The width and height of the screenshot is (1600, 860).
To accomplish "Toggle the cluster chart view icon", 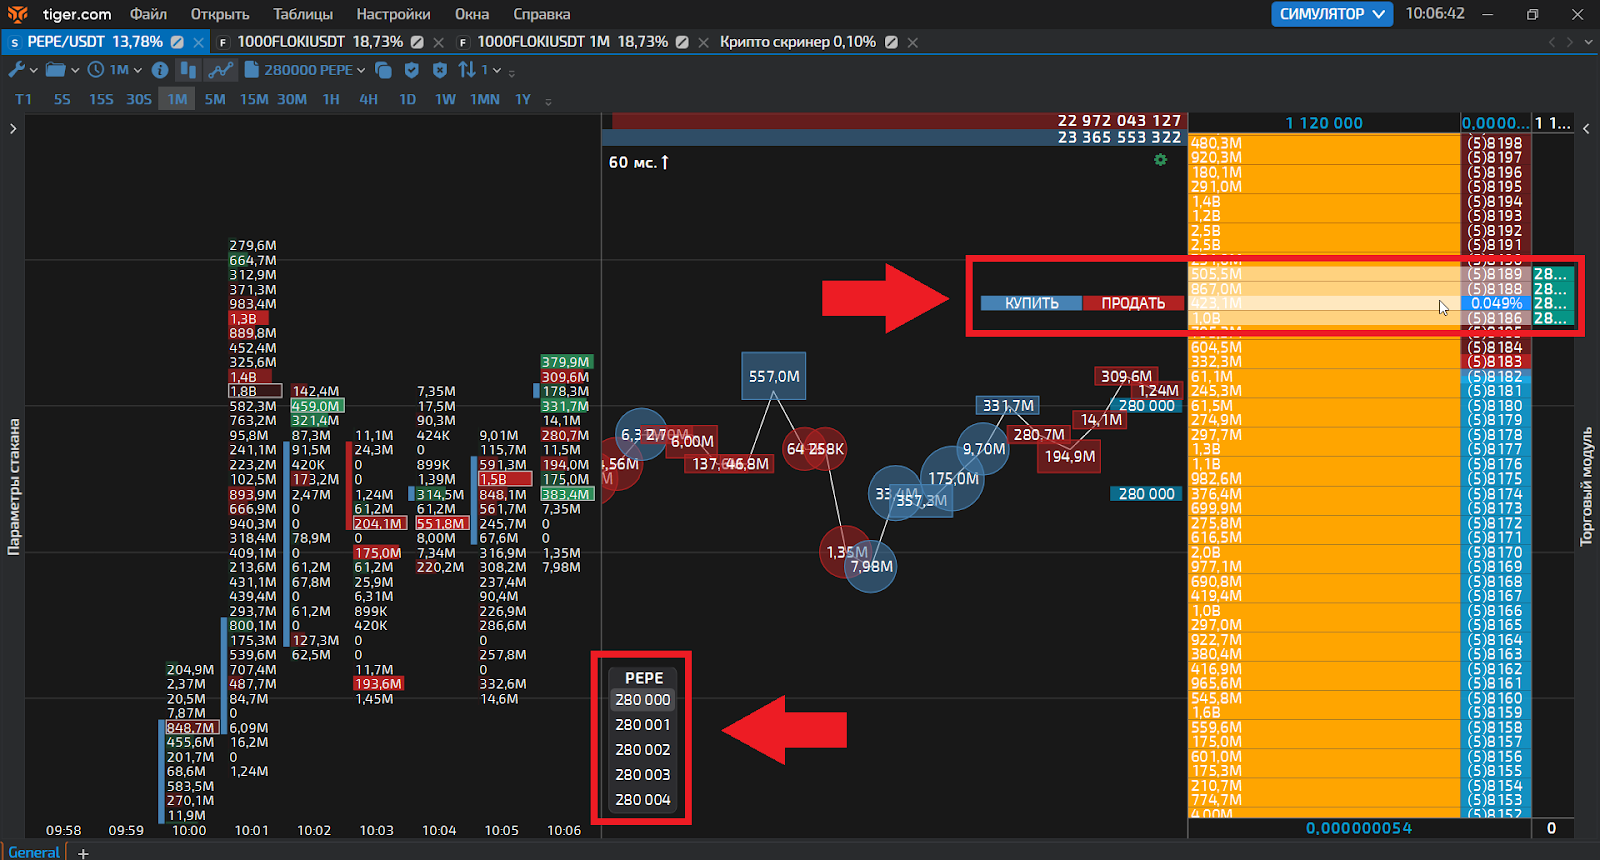I will click(188, 70).
